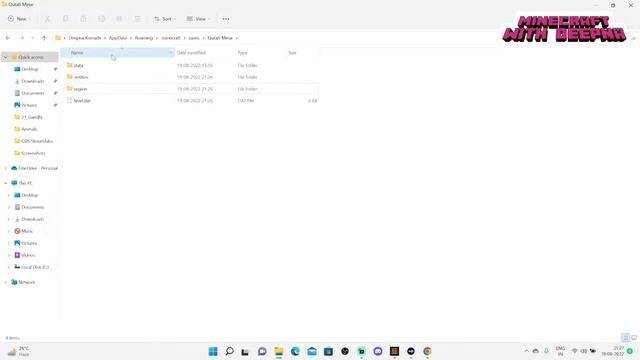This screenshot has height=360, width=640.
Task: Open Local Disk (C:) in sidebar
Action: tap(35, 267)
